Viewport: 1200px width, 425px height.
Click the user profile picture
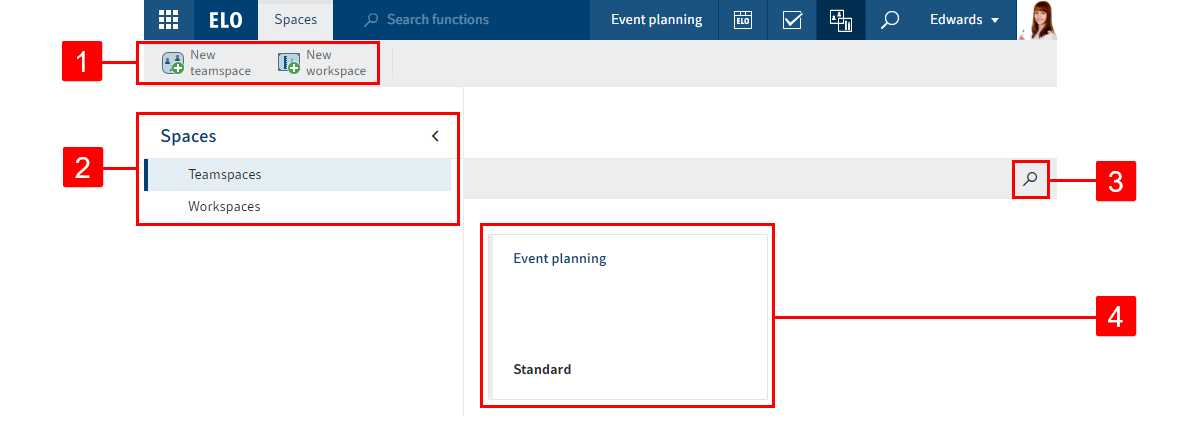point(1036,20)
